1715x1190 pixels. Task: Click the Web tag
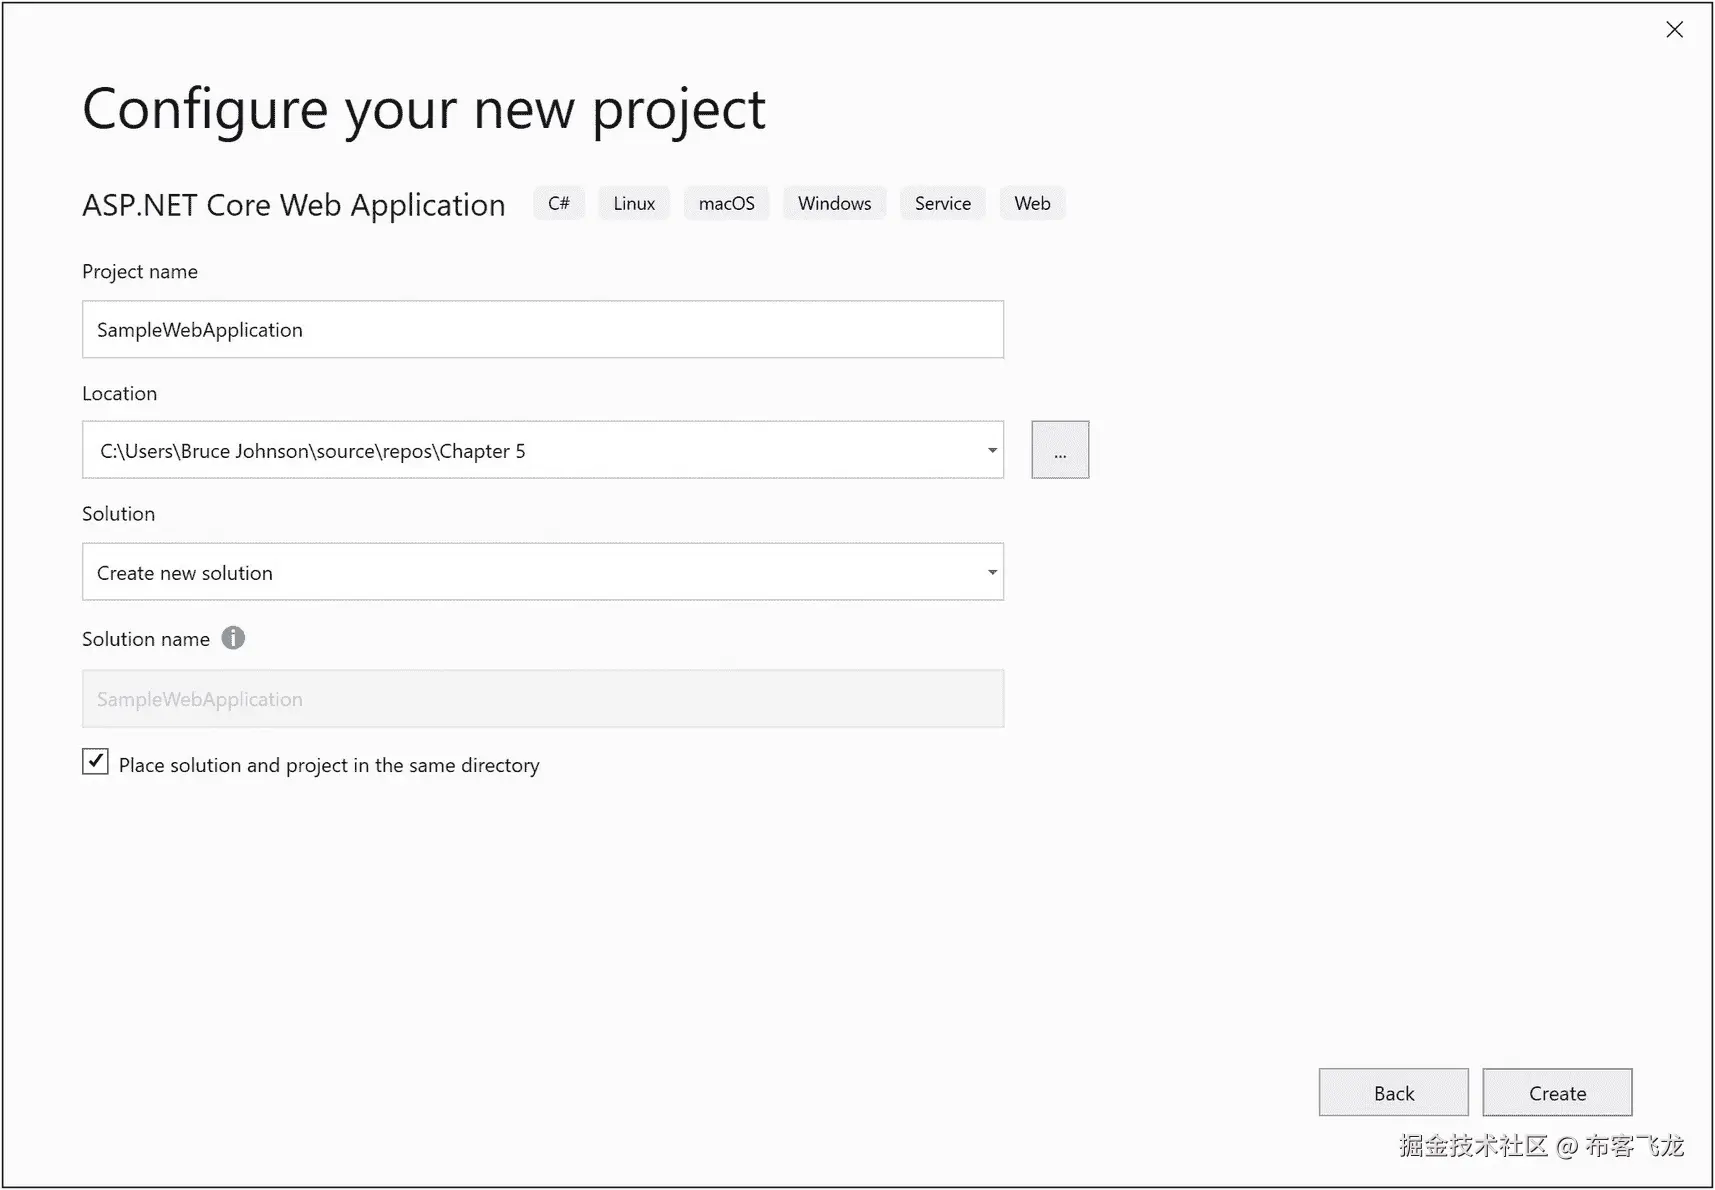click(1032, 204)
